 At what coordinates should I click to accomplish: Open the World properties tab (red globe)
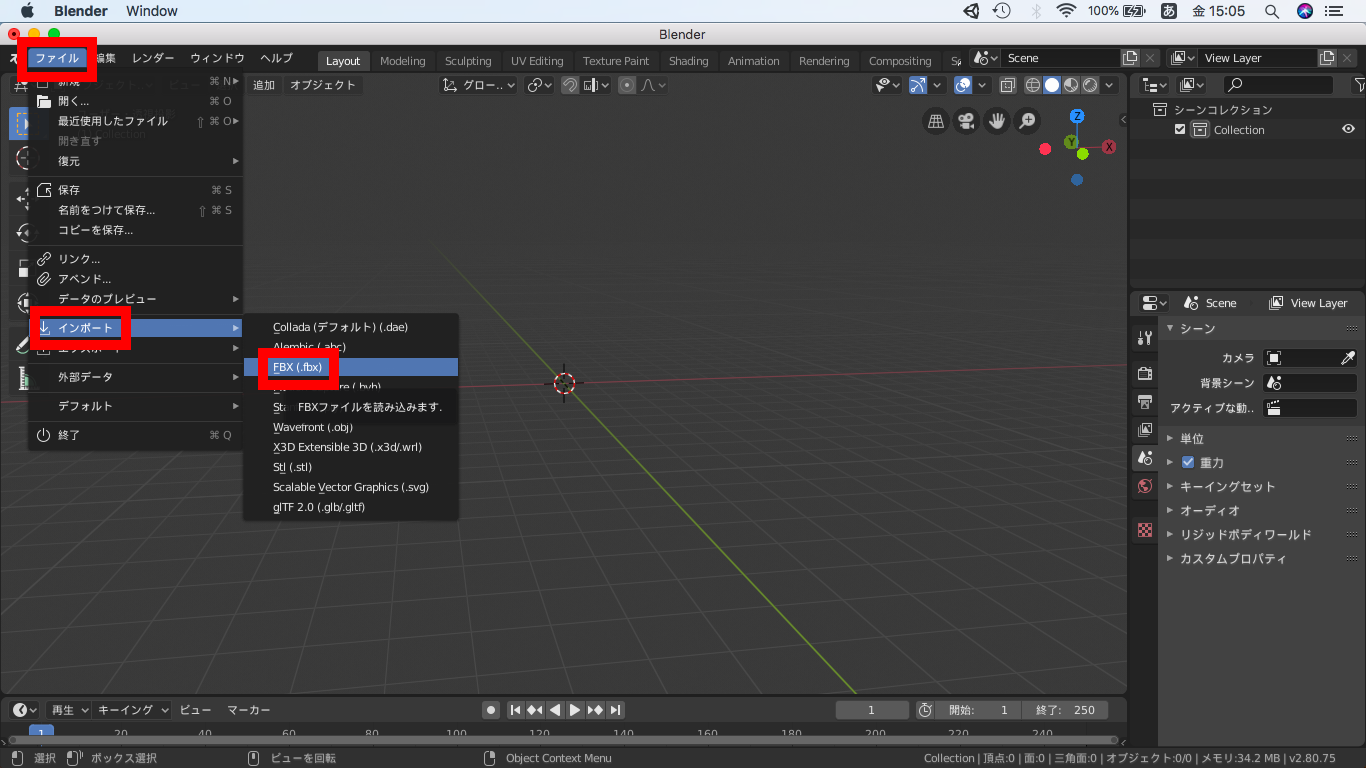pos(1145,486)
